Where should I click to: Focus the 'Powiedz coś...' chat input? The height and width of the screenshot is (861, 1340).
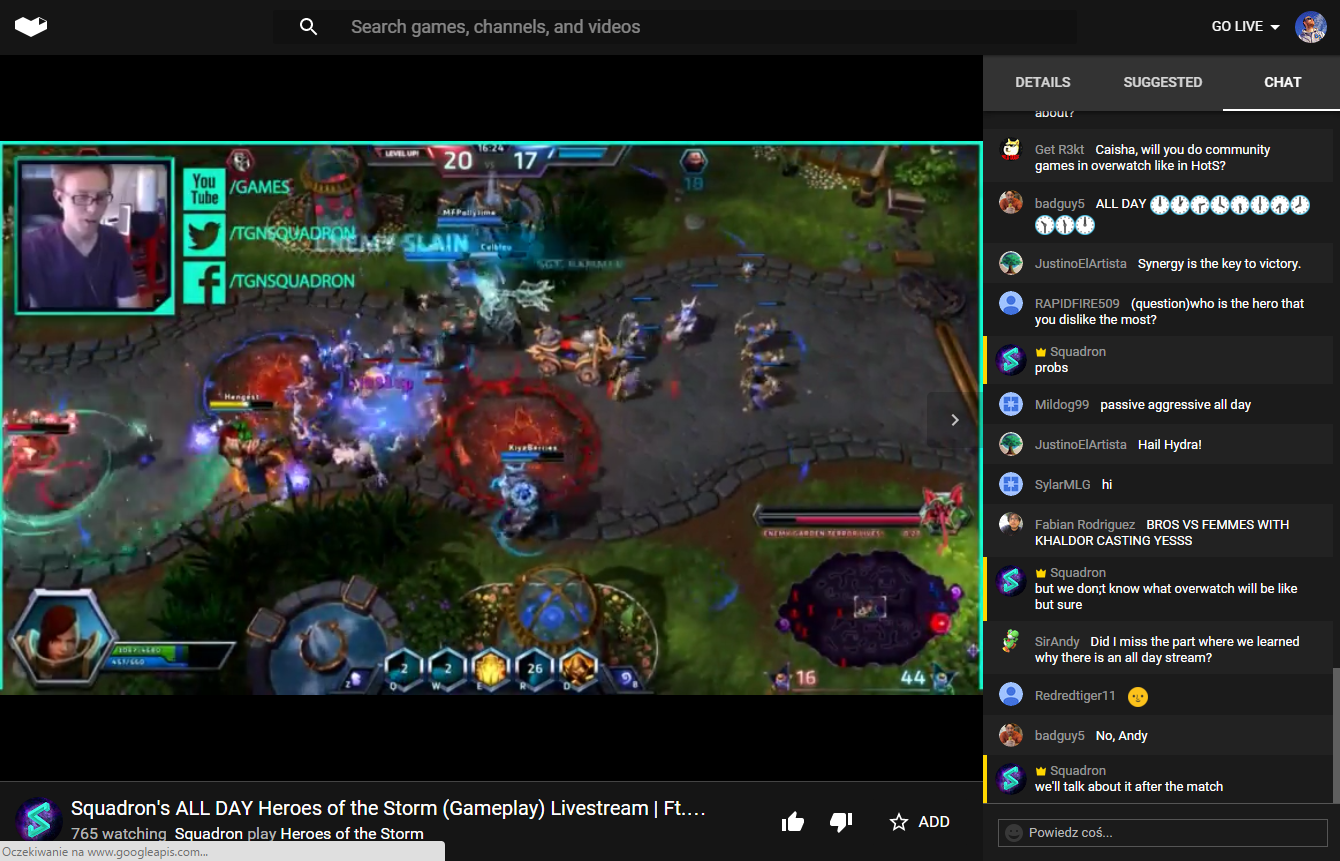click(1162, 833)
